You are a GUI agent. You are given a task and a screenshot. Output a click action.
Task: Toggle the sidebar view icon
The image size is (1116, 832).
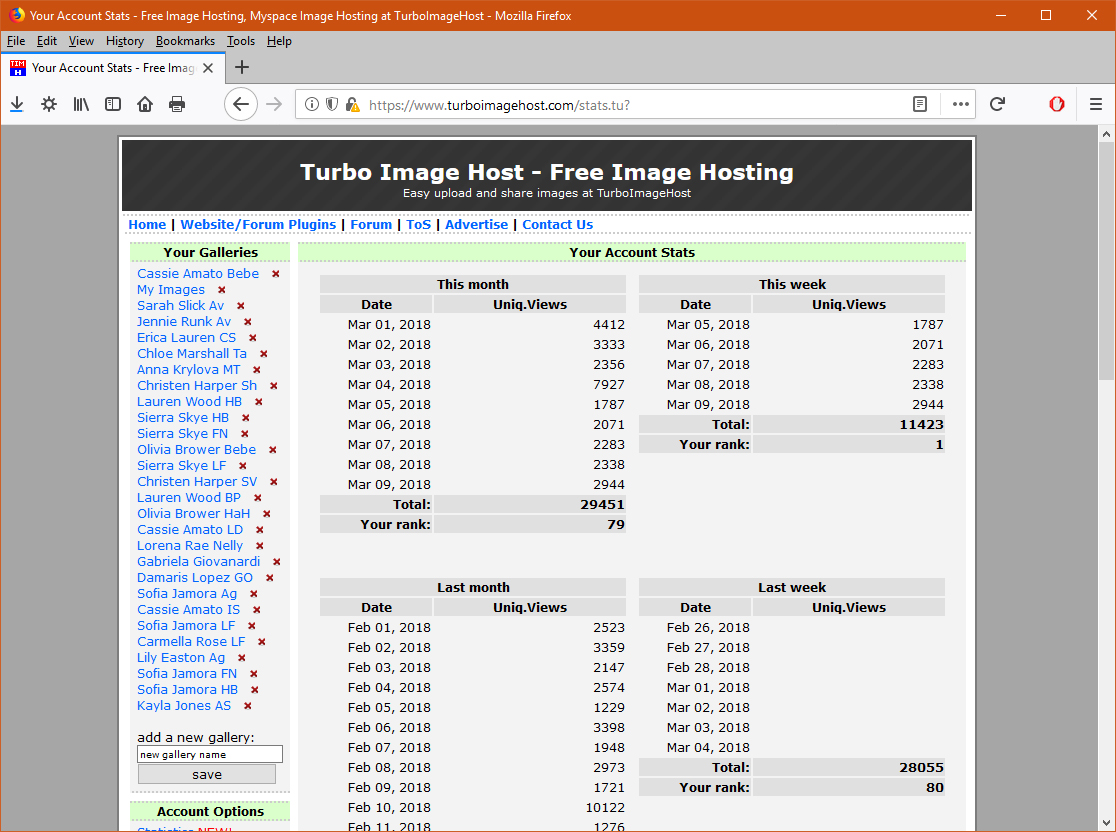[x=113, y=104]
